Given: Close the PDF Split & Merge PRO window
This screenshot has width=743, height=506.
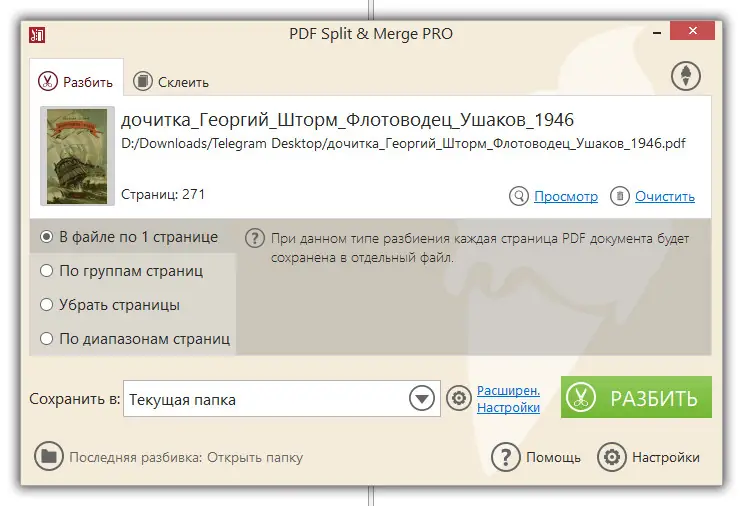Looking at the screenshot, I should 692,31.
